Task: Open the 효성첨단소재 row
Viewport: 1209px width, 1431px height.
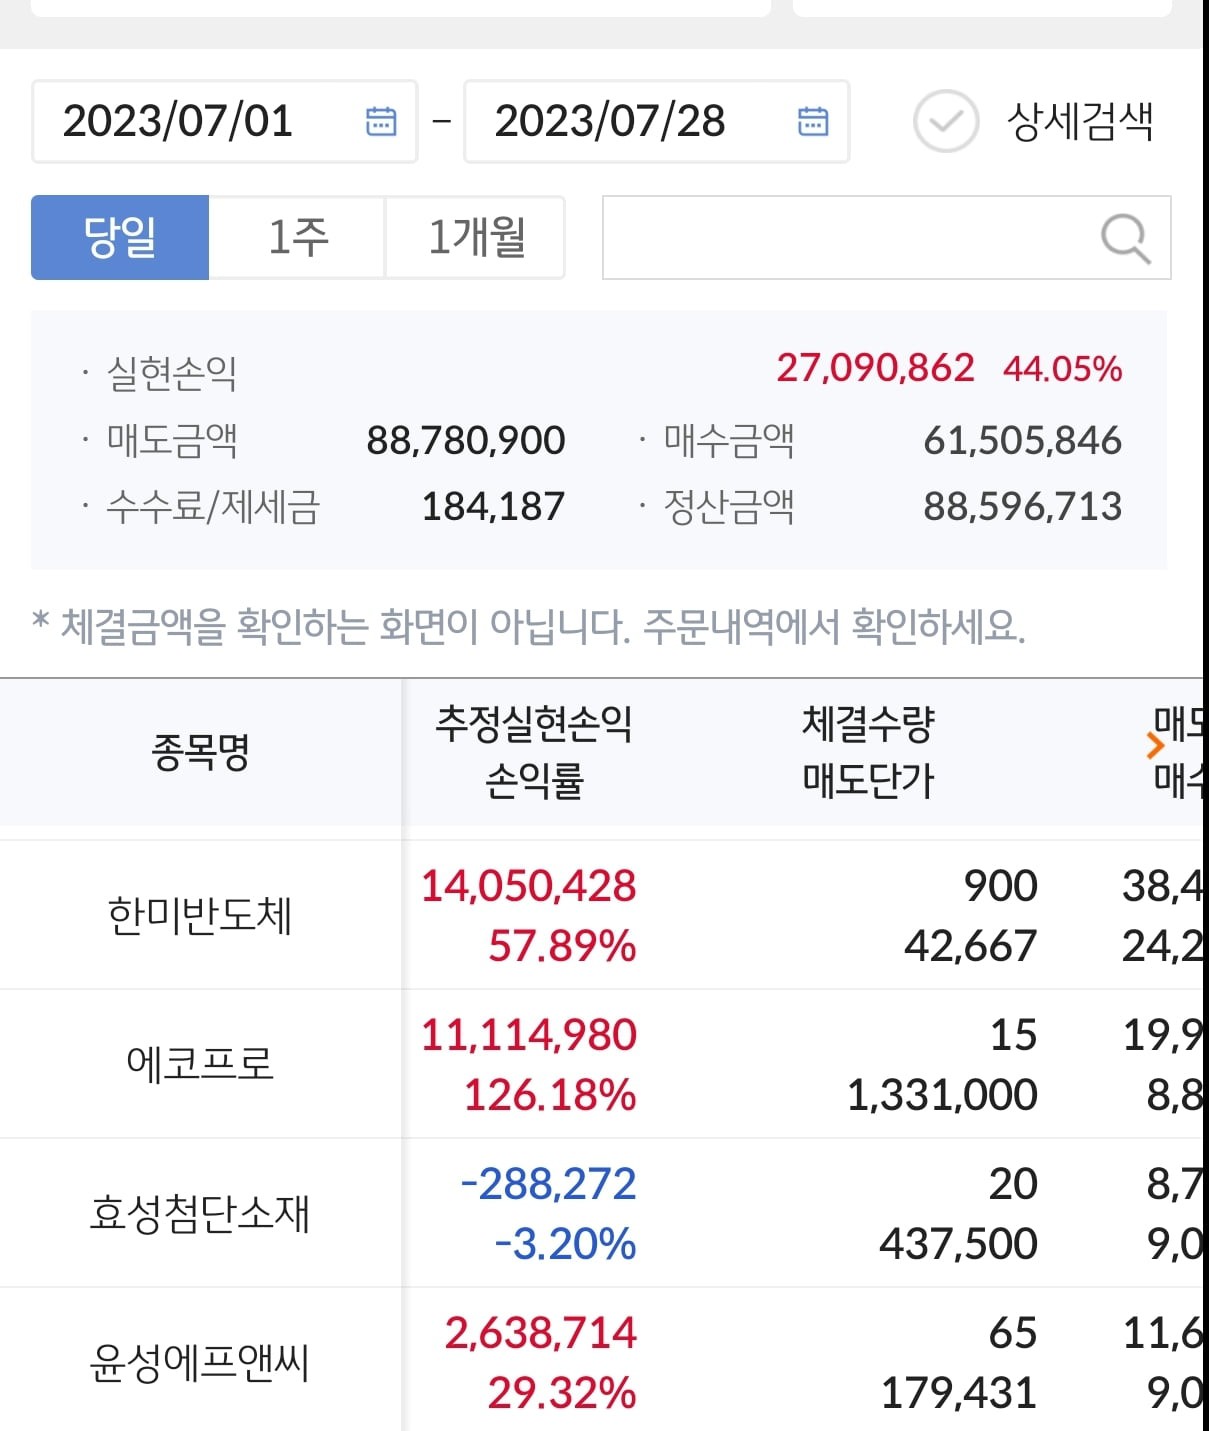Action: [601, 1213]
